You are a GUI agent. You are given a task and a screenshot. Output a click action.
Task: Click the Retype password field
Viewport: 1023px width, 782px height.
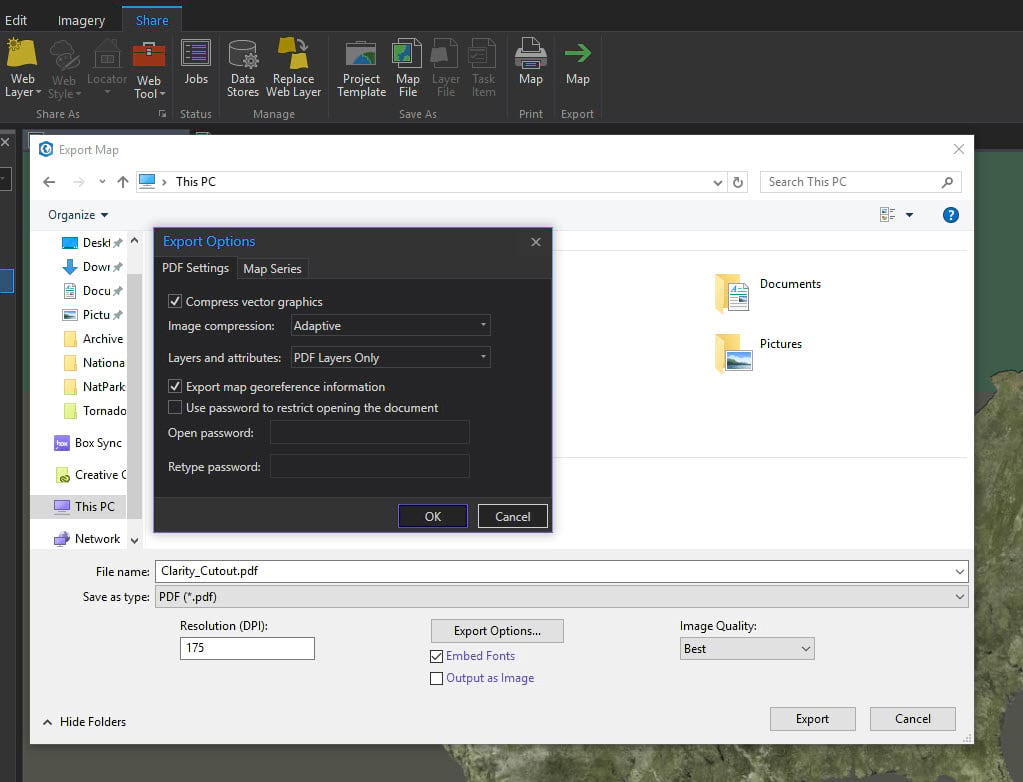point(369,466)
